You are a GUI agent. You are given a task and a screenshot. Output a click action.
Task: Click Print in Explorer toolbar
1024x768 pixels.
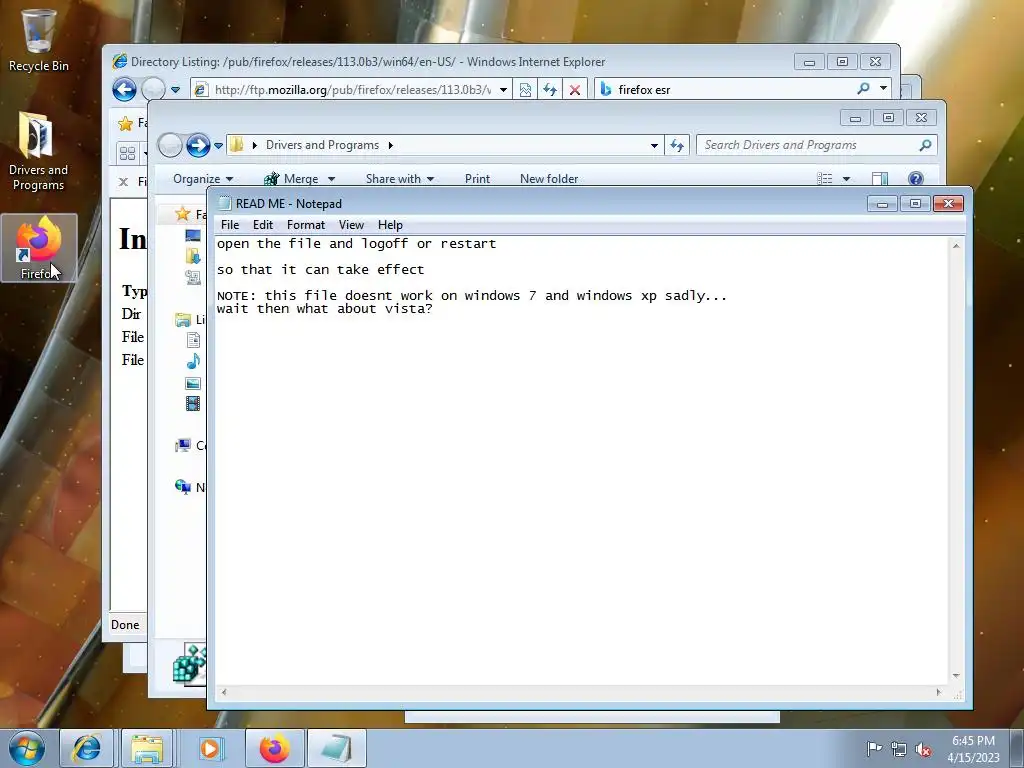477,178
